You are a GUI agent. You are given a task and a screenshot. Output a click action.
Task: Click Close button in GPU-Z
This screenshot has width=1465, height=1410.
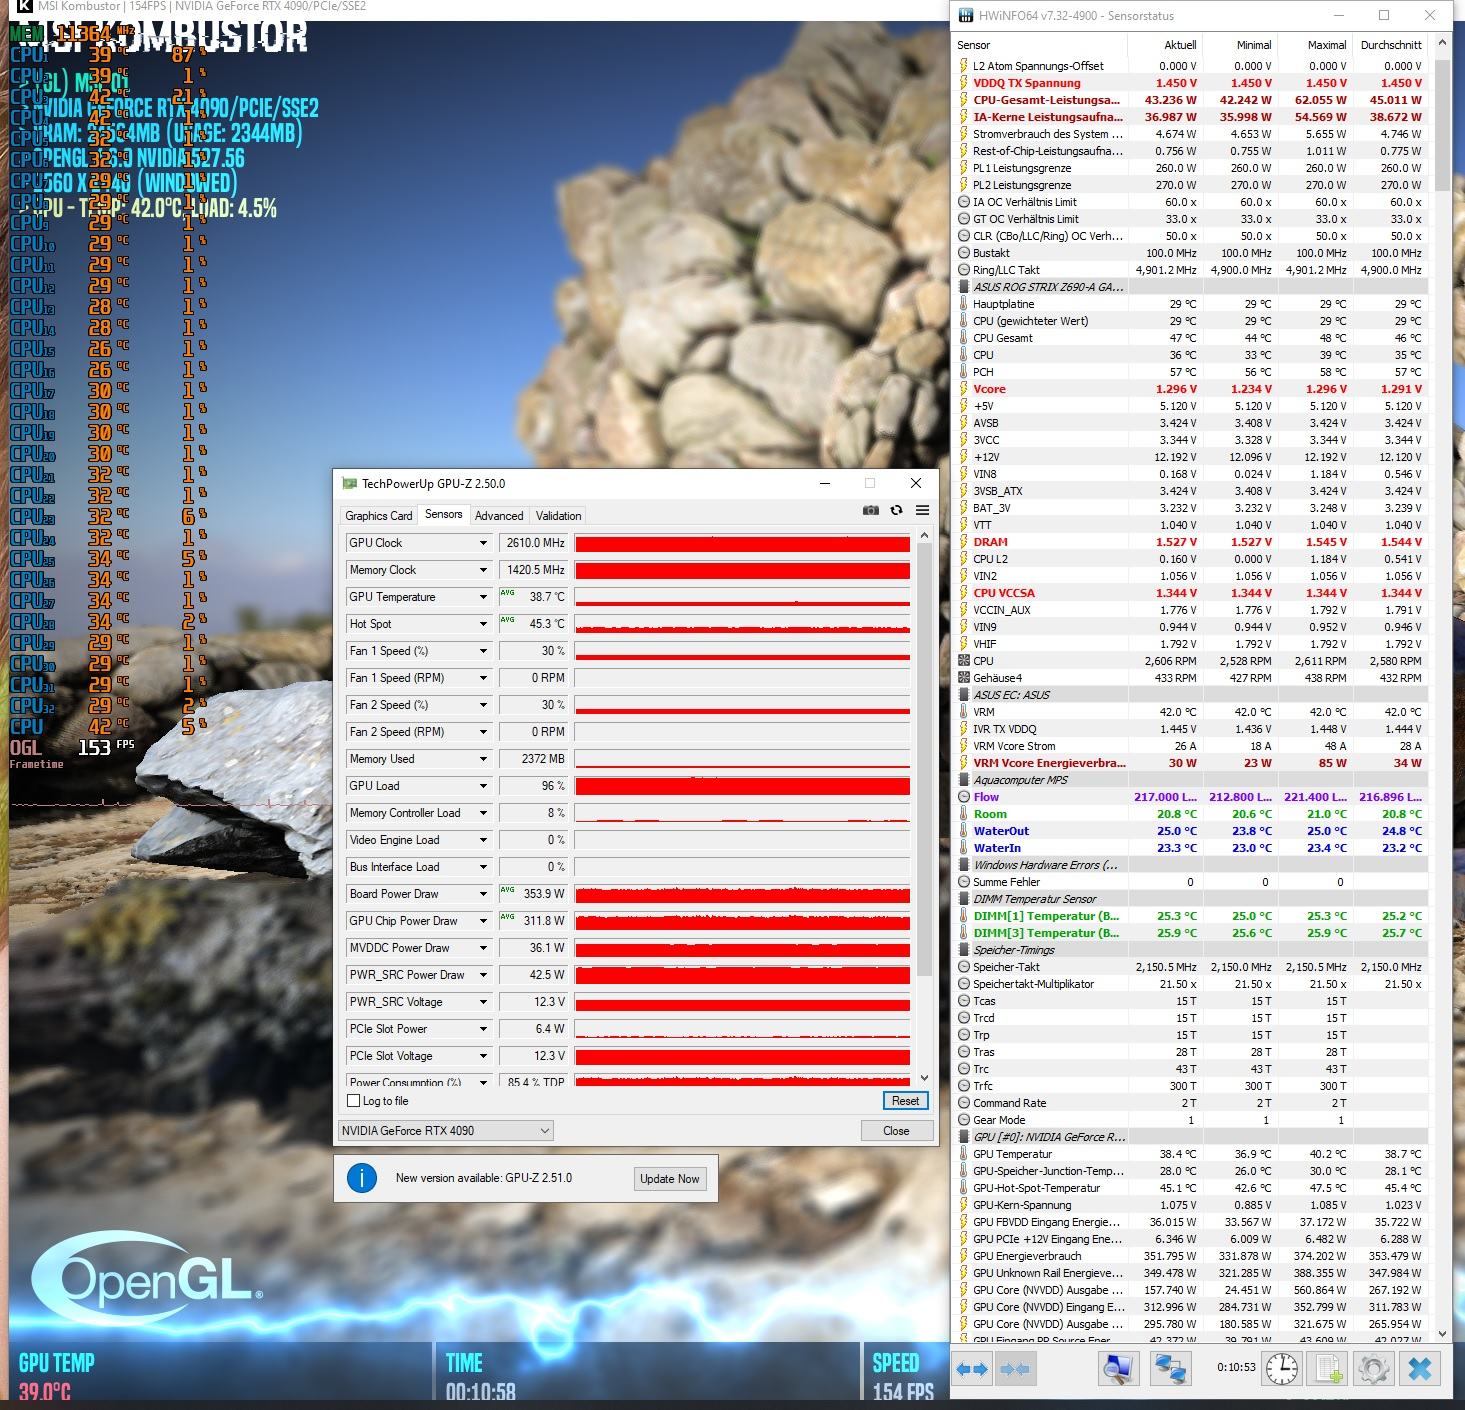(896, 1131)
